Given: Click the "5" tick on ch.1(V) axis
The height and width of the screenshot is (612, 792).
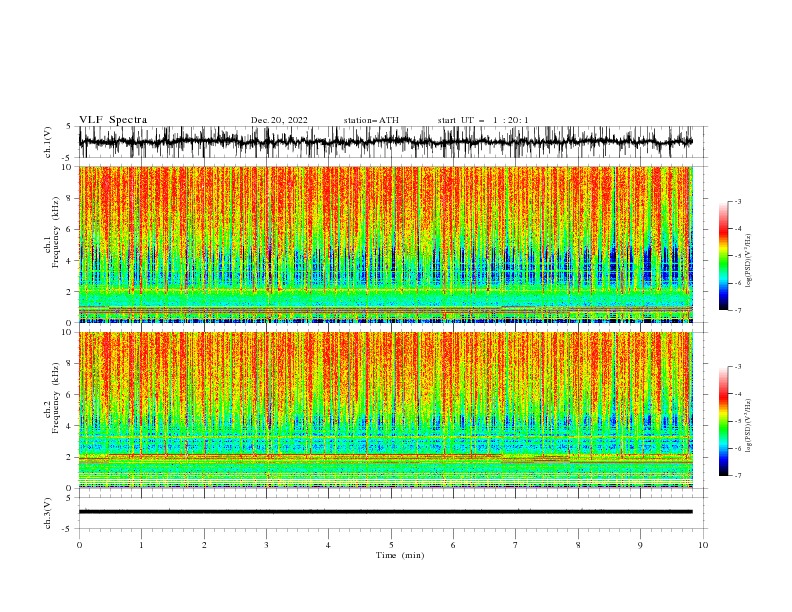Looking at the screenshot, I should tap(68, 127).
